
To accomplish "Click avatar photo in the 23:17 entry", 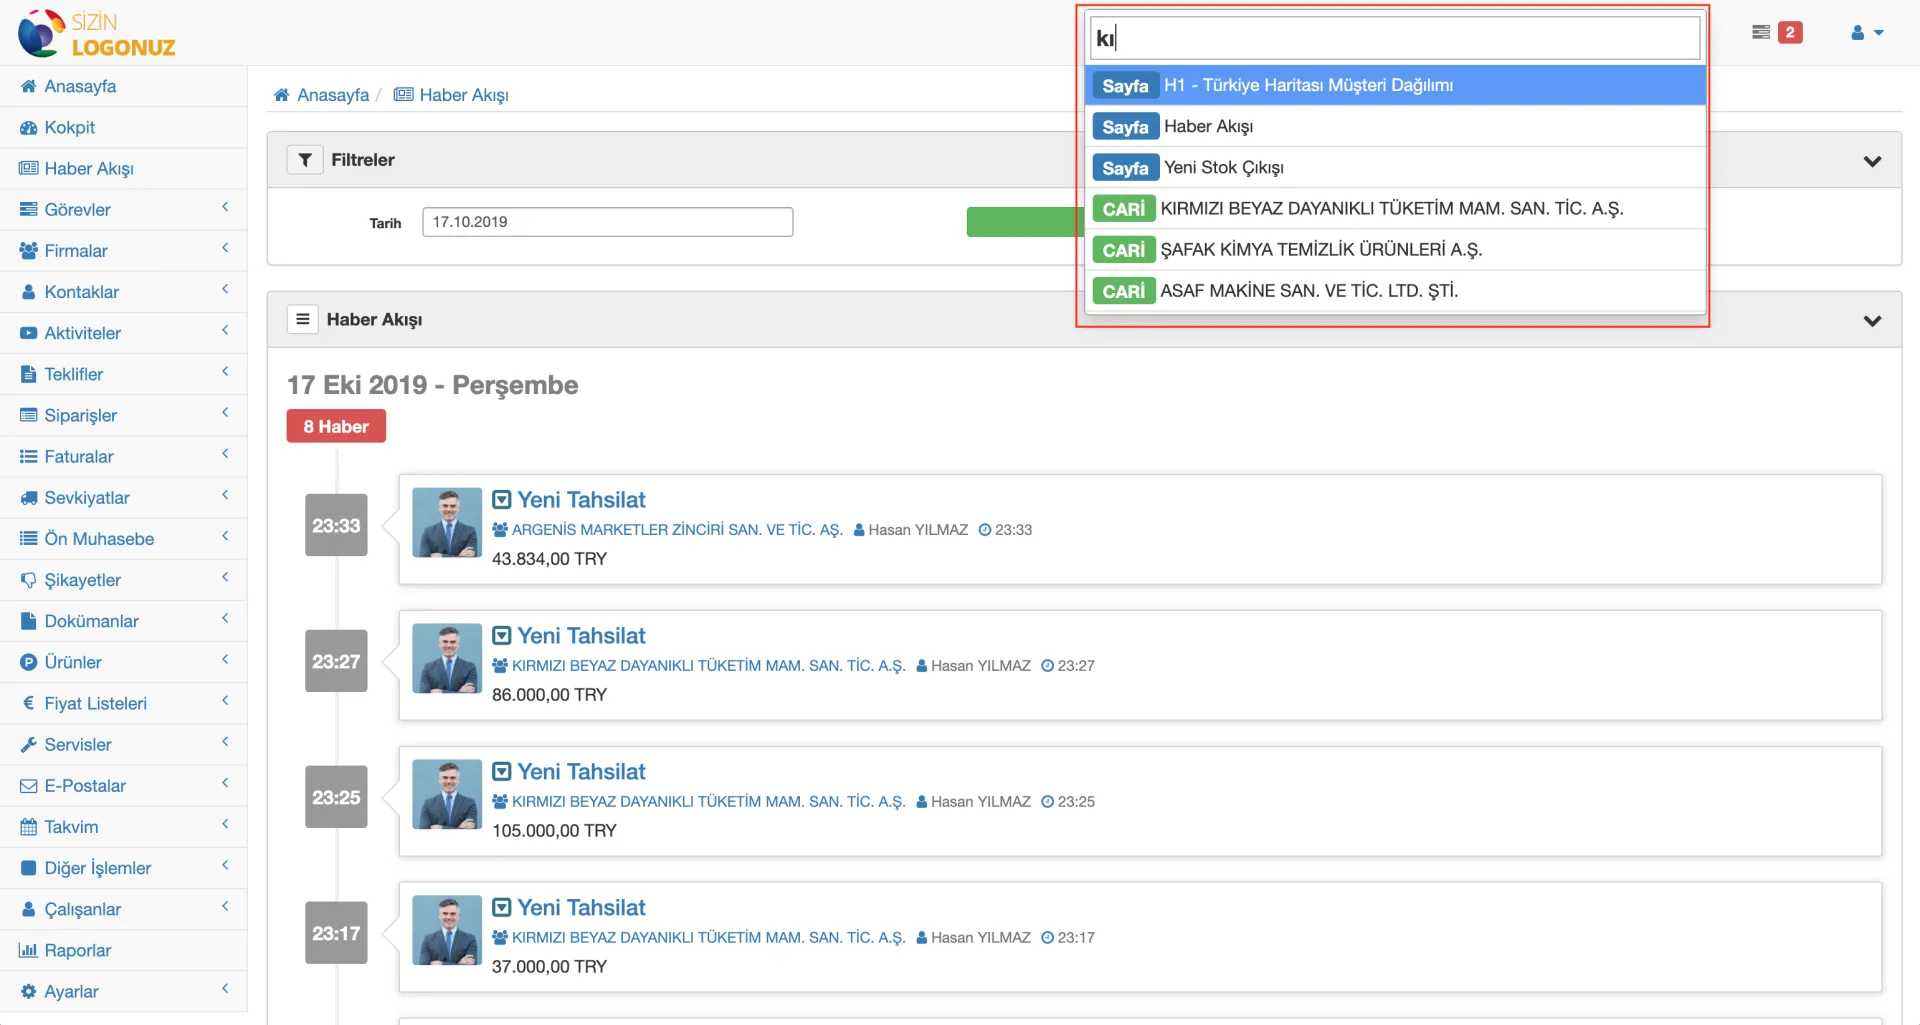I will (447, 930).
